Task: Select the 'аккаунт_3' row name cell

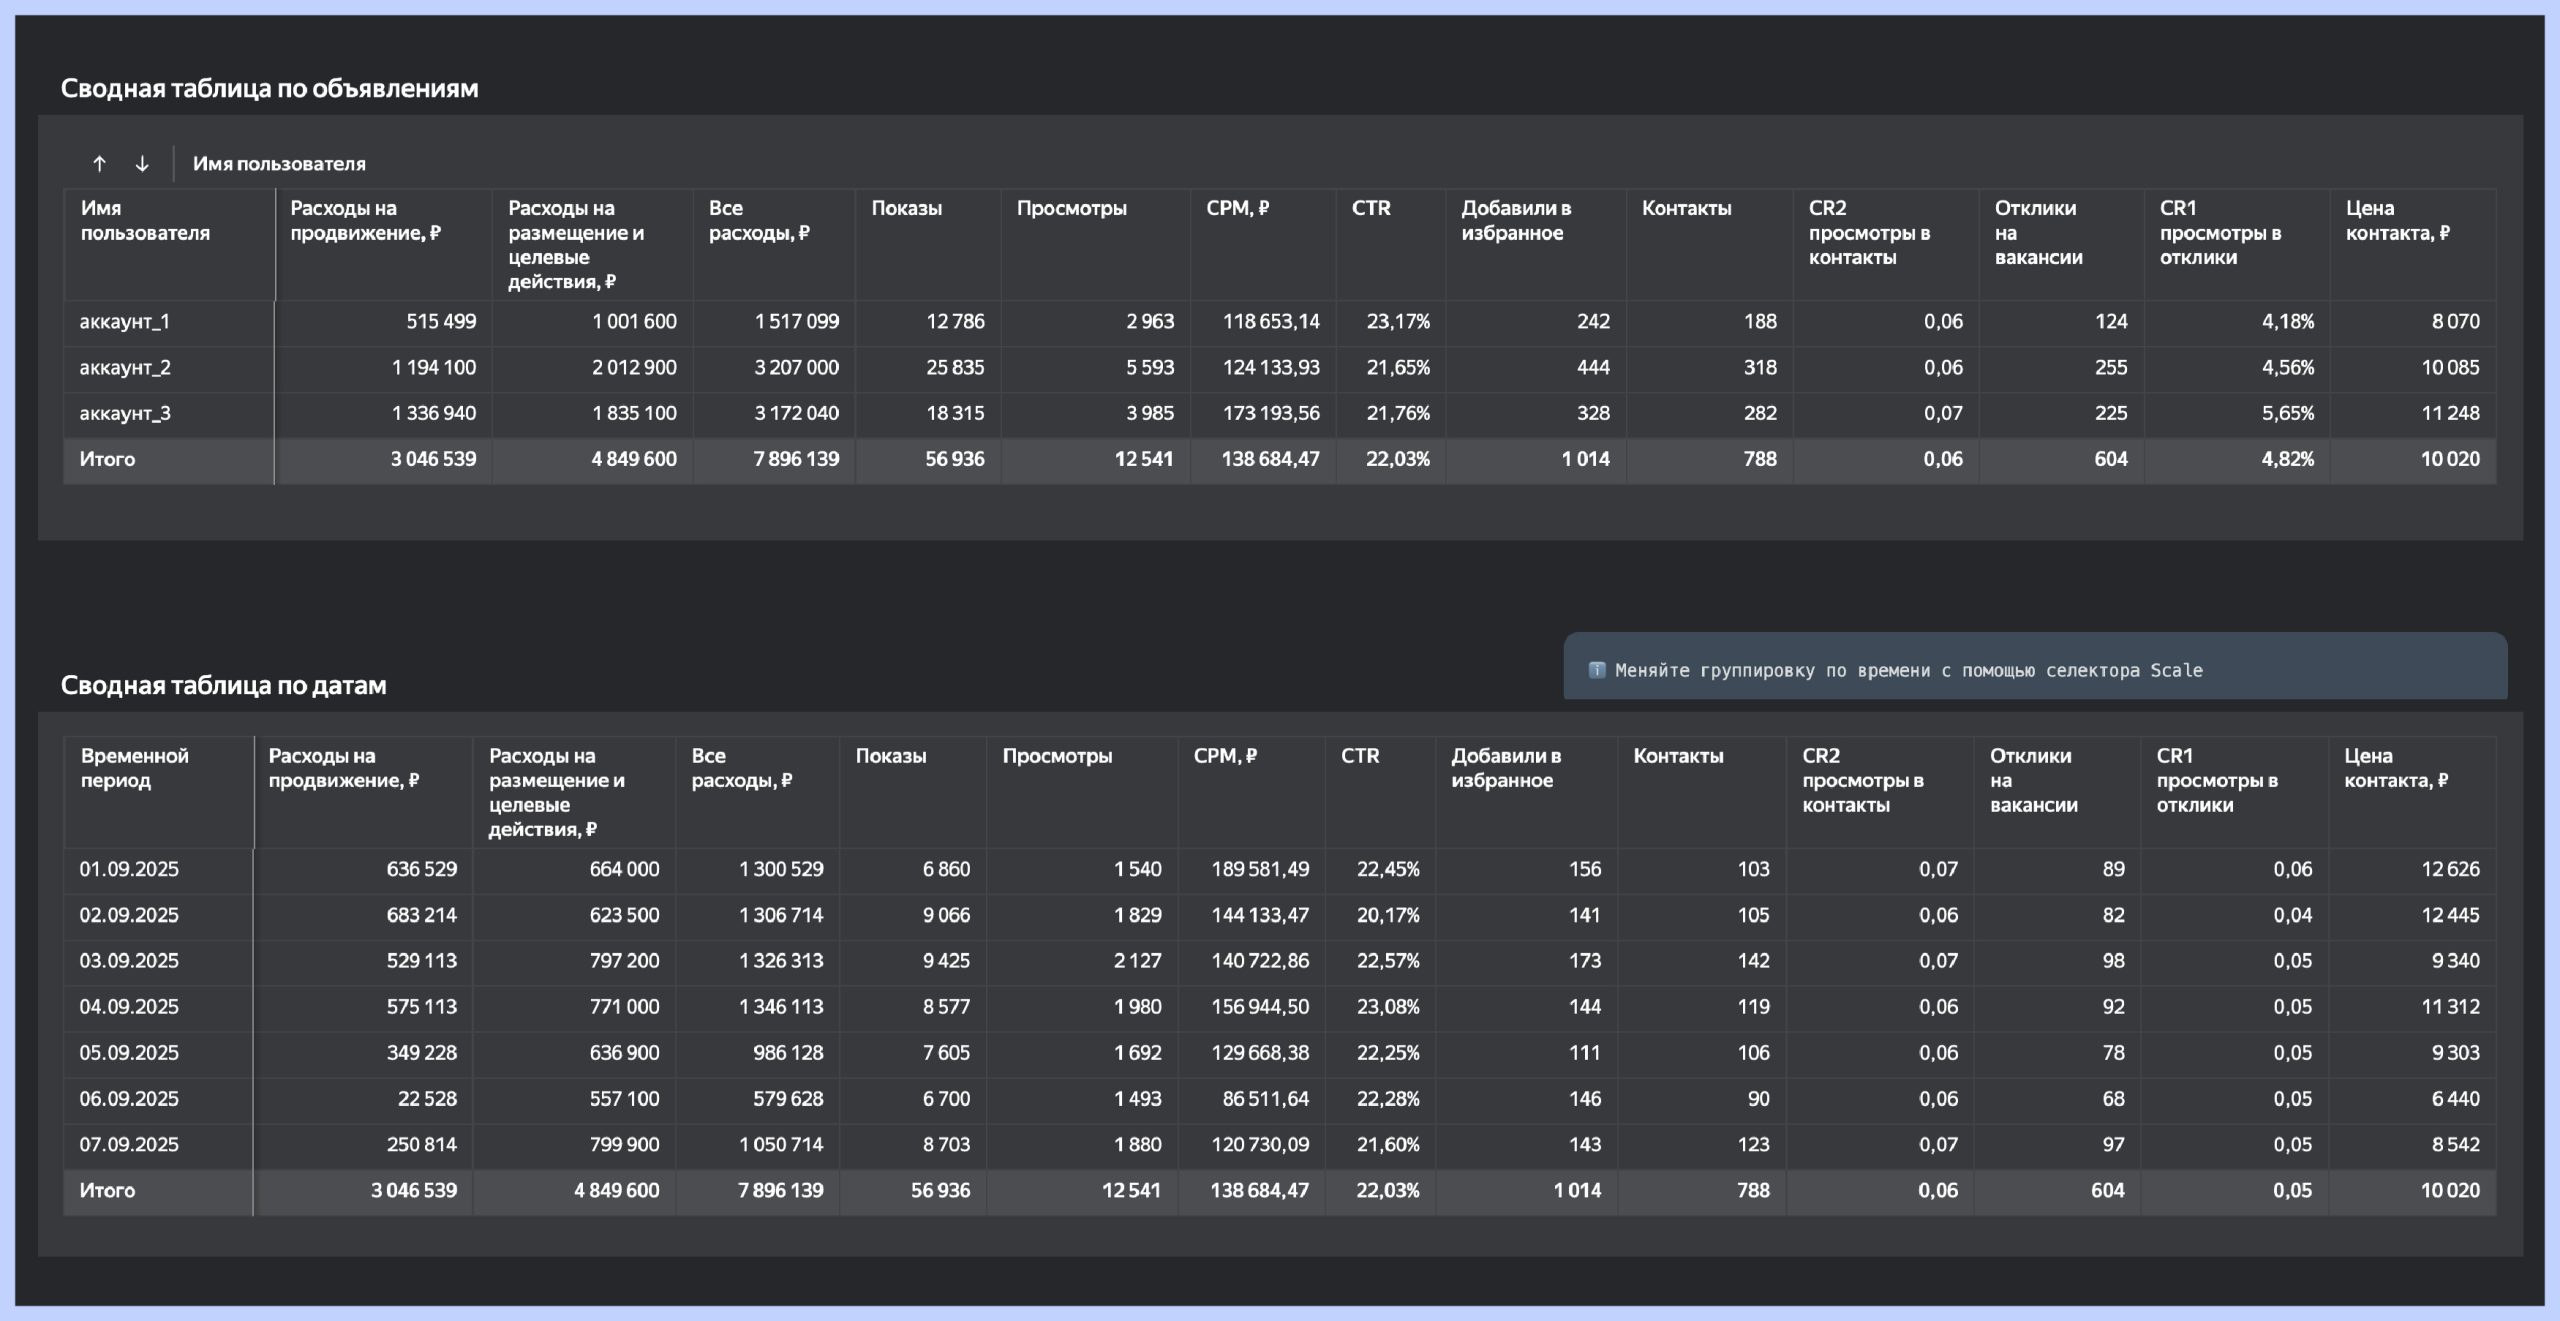Action: pos(125,414)
